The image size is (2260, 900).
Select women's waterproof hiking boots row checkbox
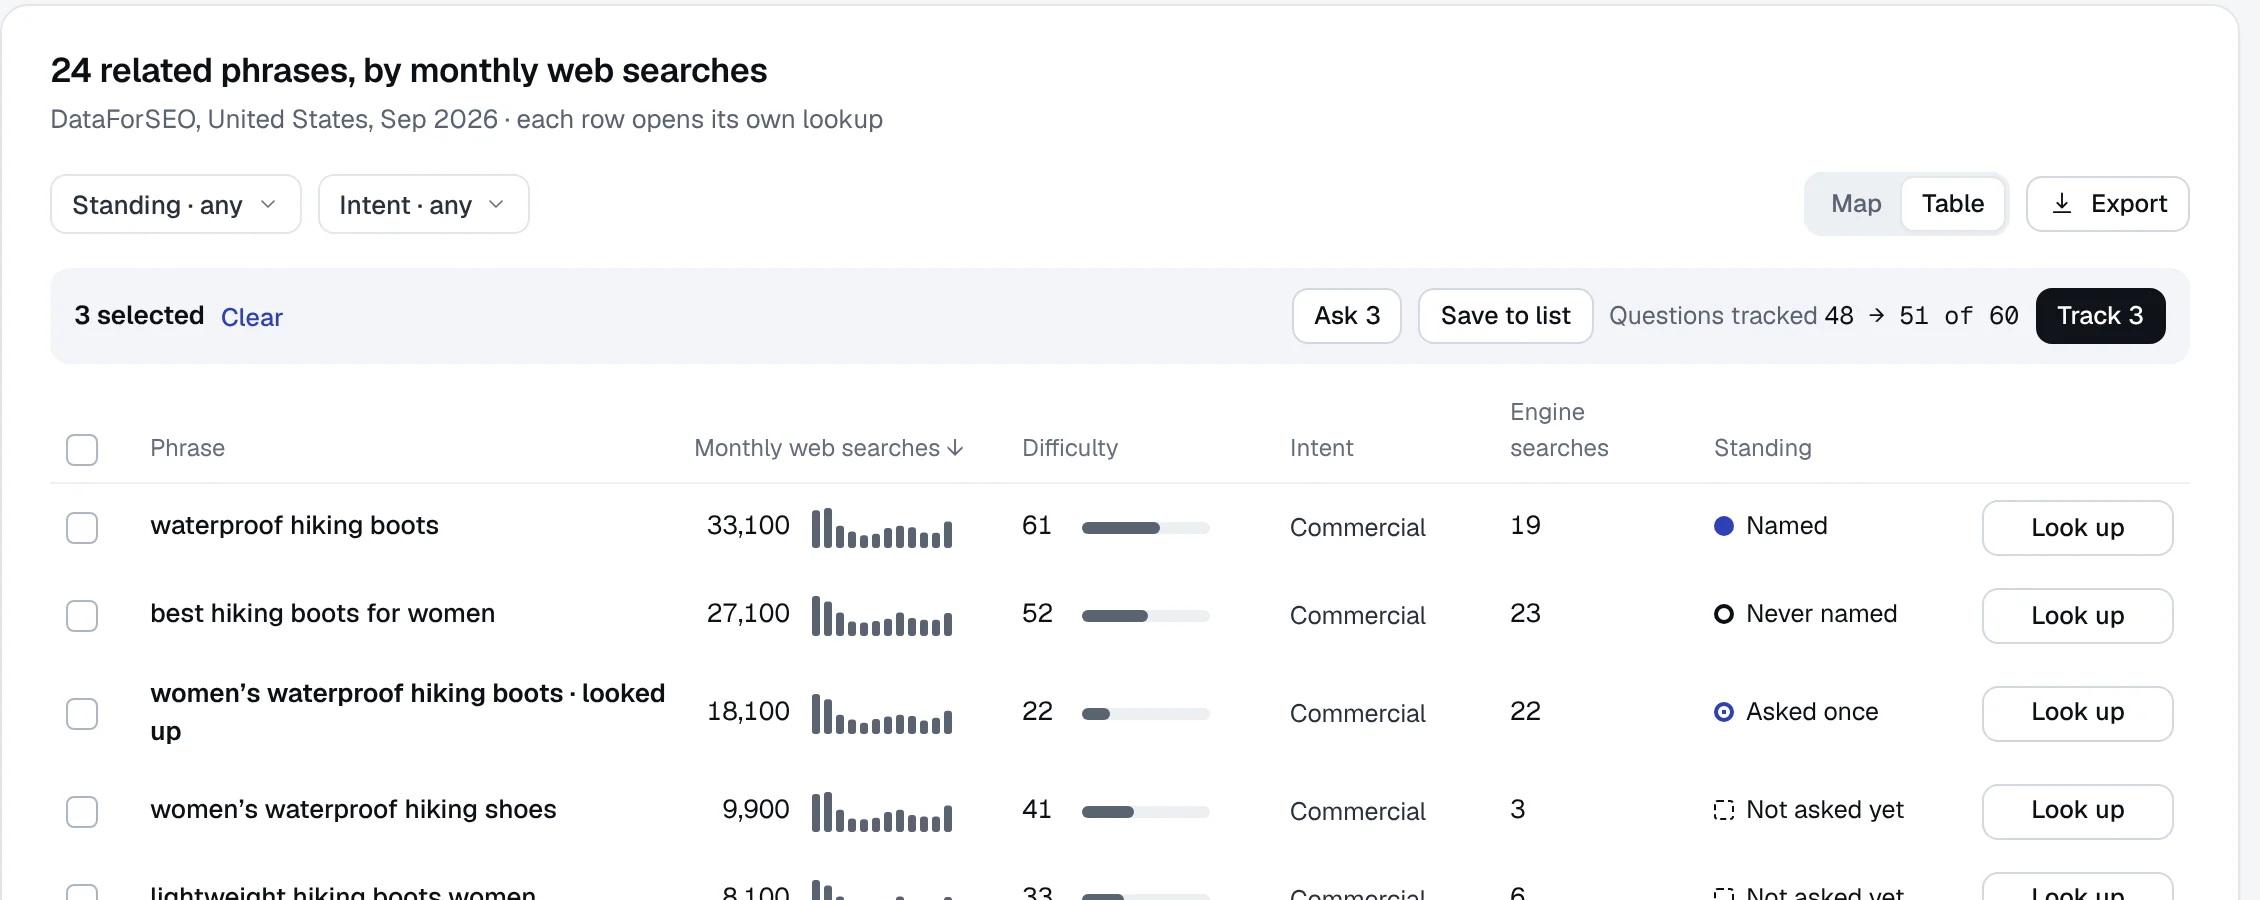[82, 714]
